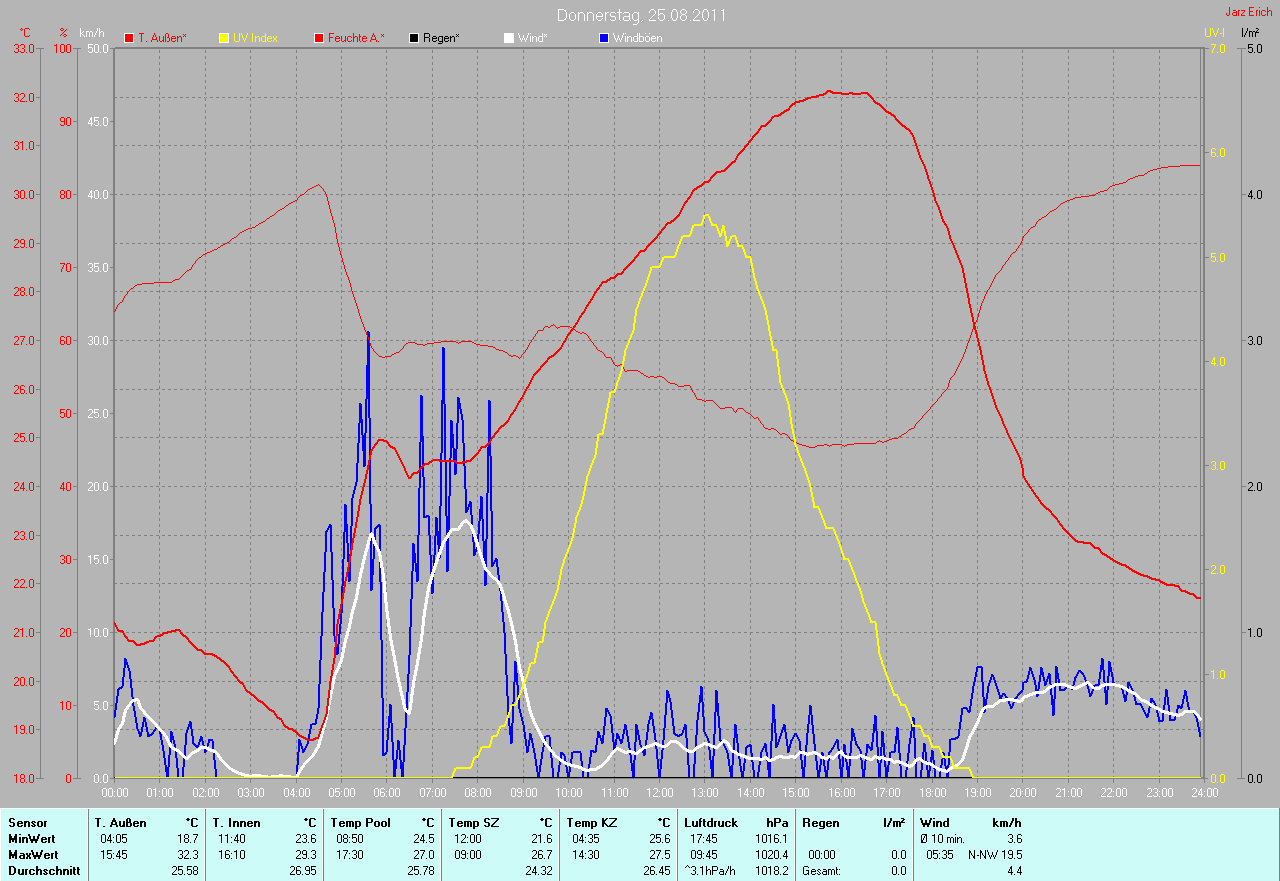Click the "MaxWert" row header
1280x881 pixels.
click(33, 855)
